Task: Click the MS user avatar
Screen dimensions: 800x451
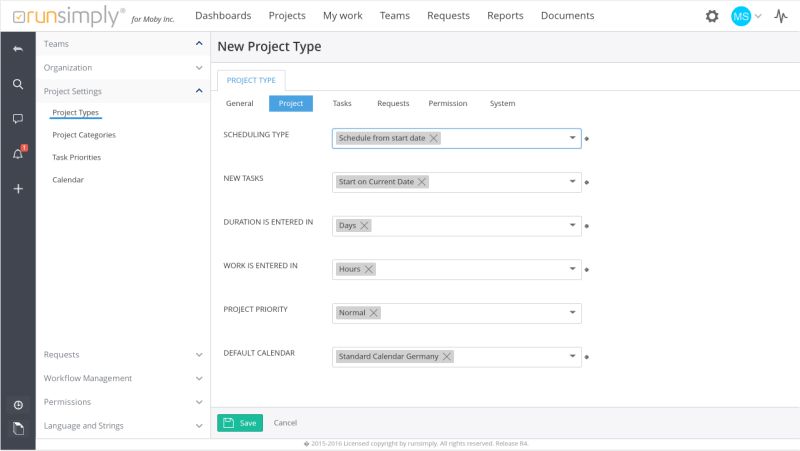Action: 740,16
